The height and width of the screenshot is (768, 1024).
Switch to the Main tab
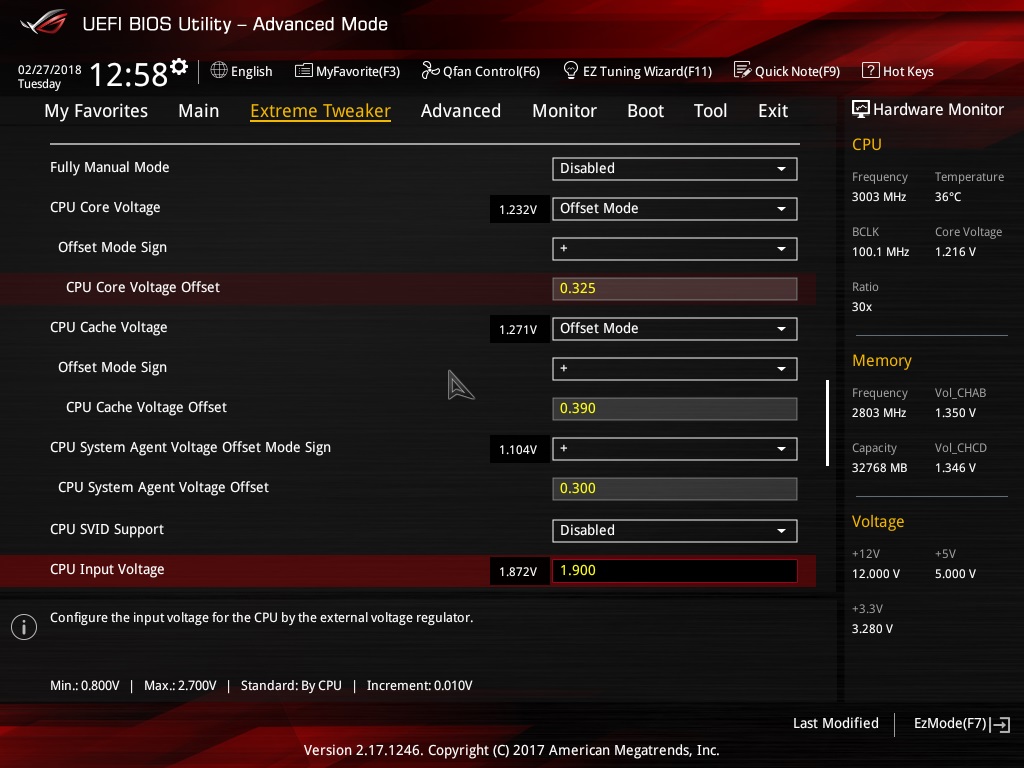point(199,111)
